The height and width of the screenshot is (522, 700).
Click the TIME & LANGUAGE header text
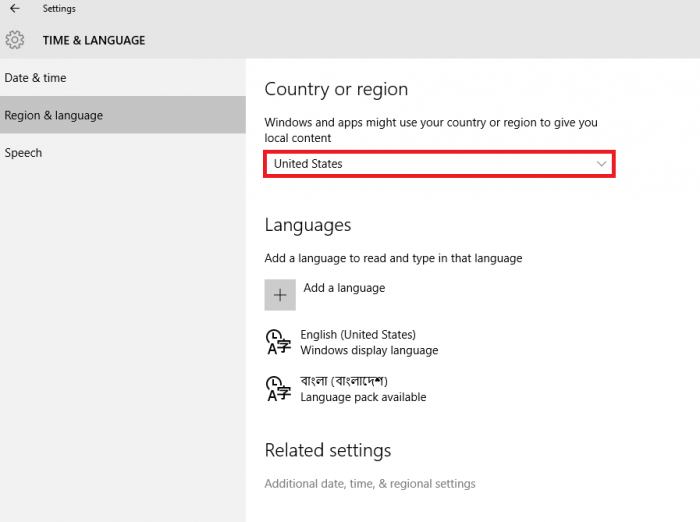[94, 41]
